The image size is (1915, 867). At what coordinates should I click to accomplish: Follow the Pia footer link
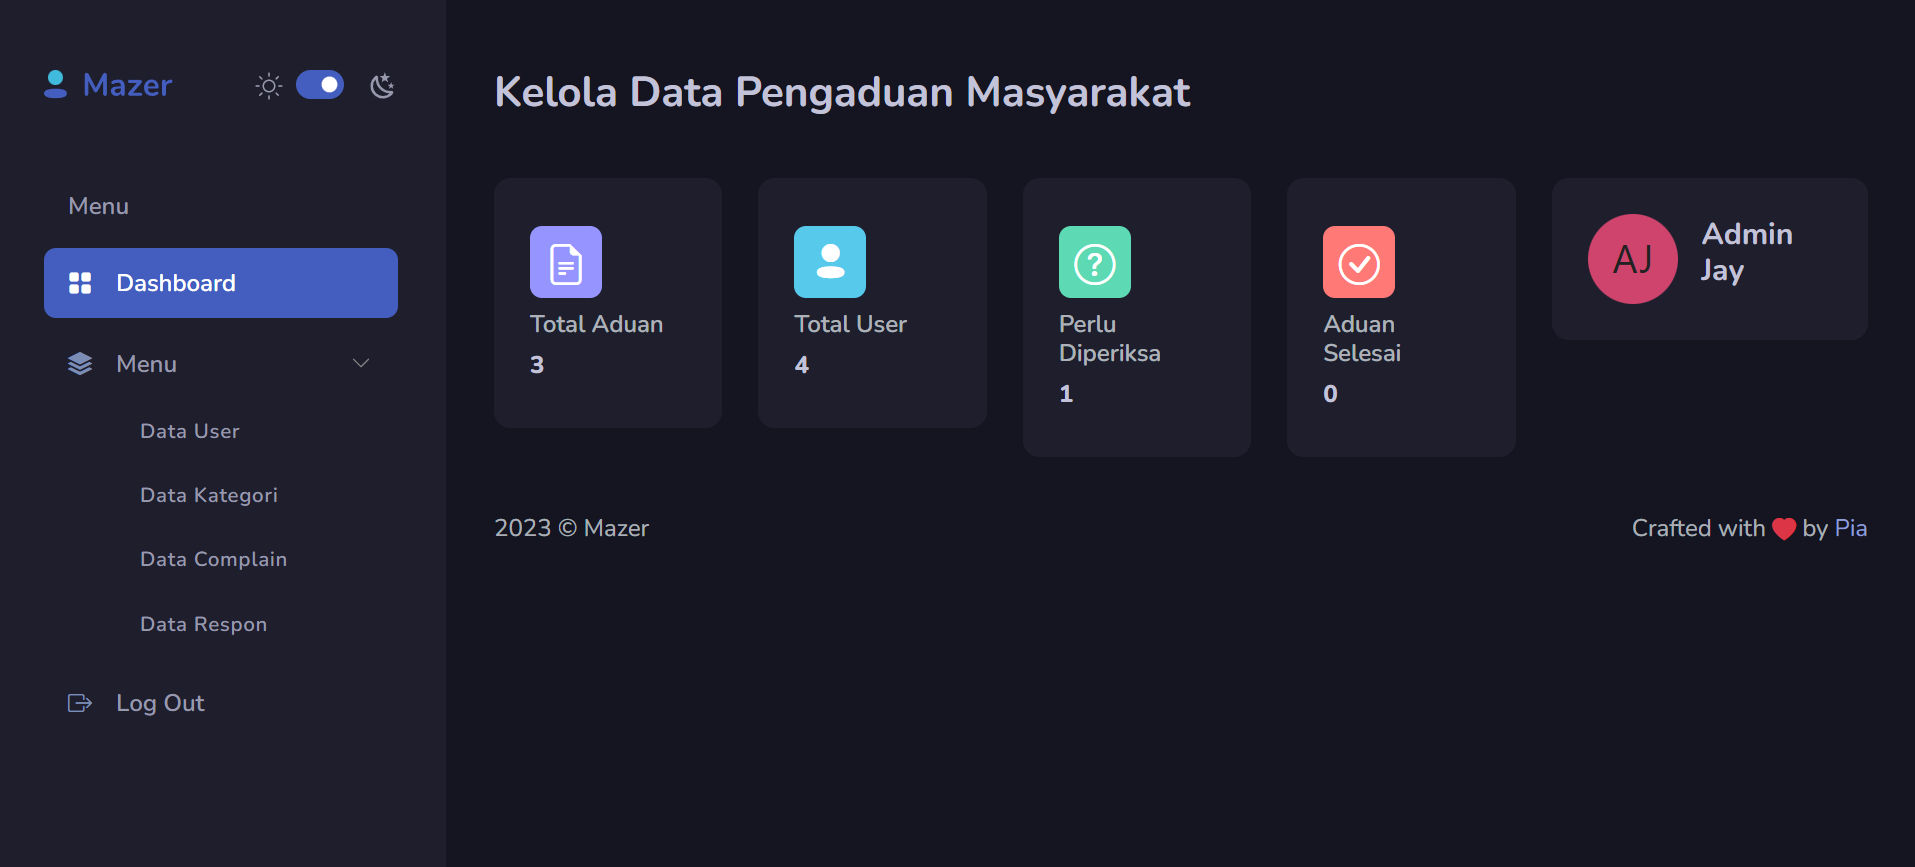(1850, 528)
